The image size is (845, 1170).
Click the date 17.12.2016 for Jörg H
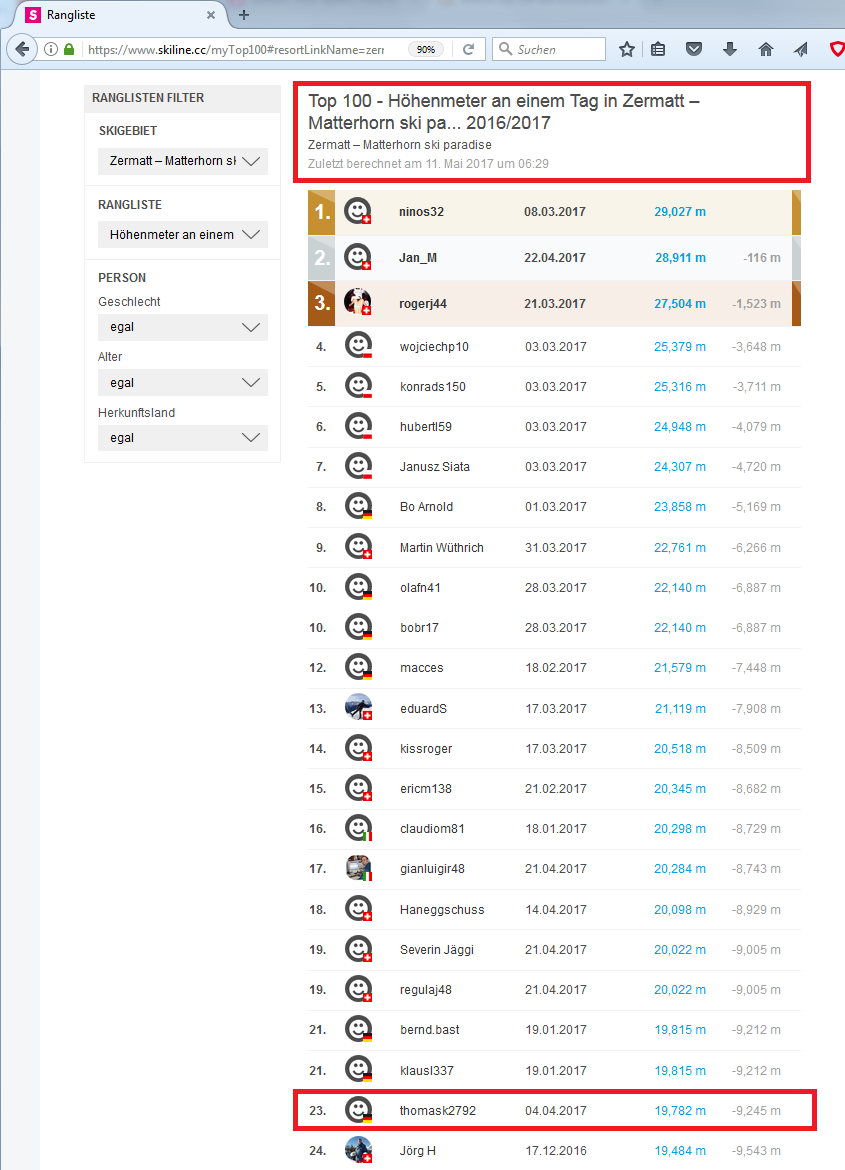pyautogui.click(x=556, y=1151)
